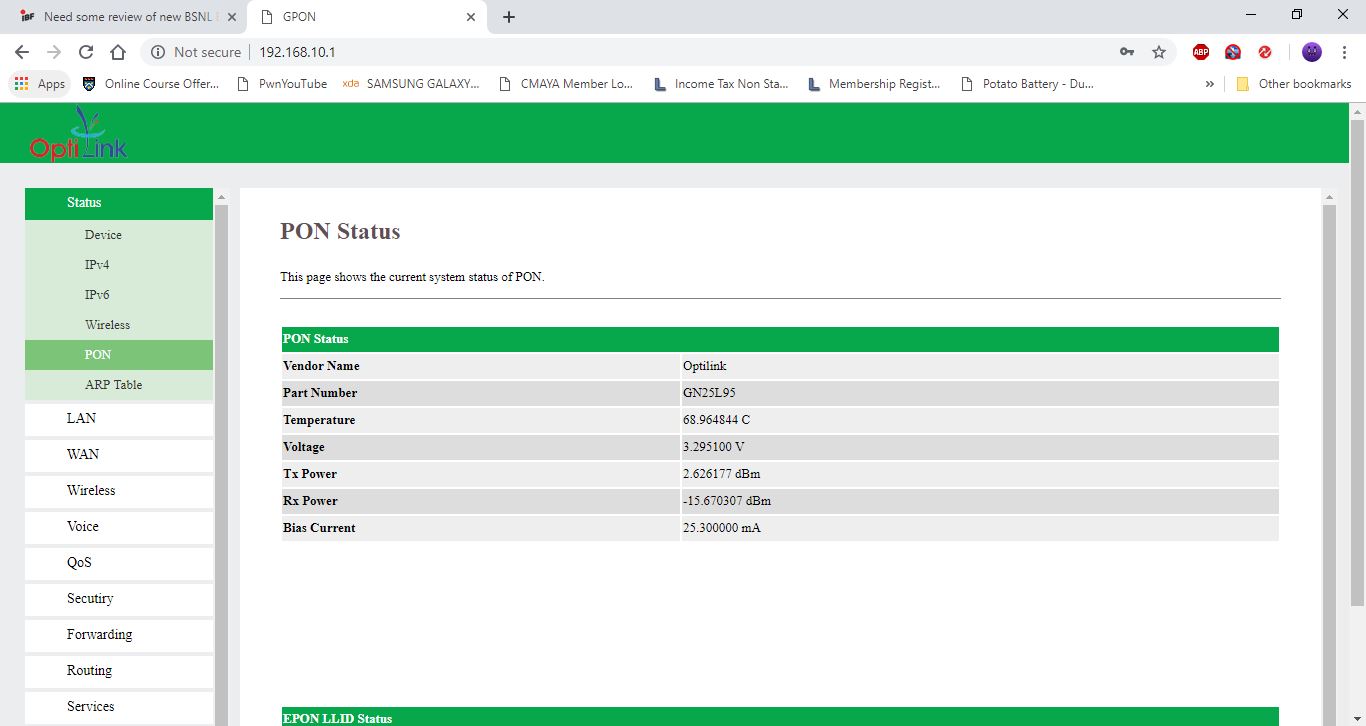The width and height of the screenshot is (1366, 726).
Task: Bookmark this page with the star icon
Action: (x=1159, y=52)
